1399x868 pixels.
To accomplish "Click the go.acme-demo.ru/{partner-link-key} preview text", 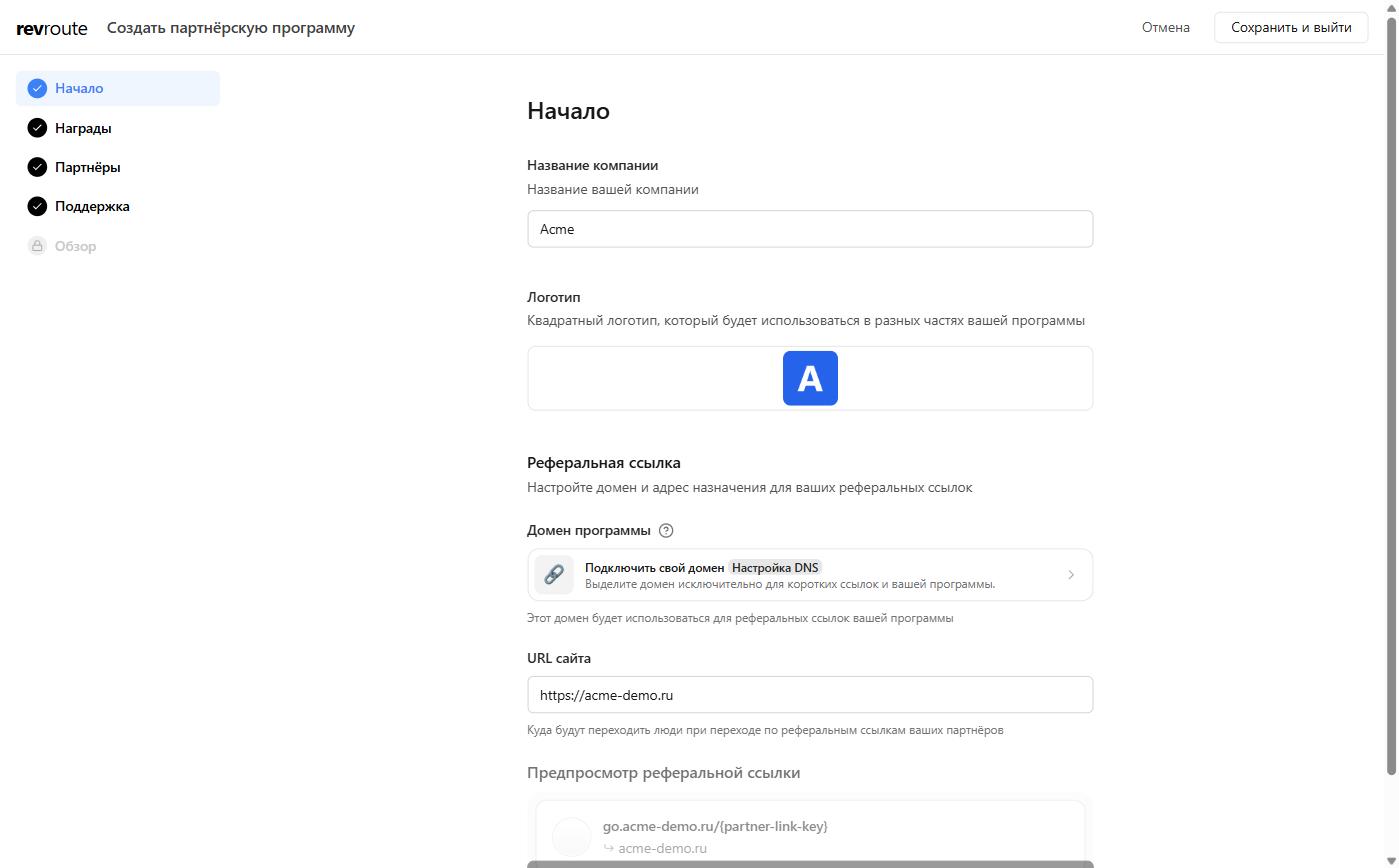I will tap(715, 826).
